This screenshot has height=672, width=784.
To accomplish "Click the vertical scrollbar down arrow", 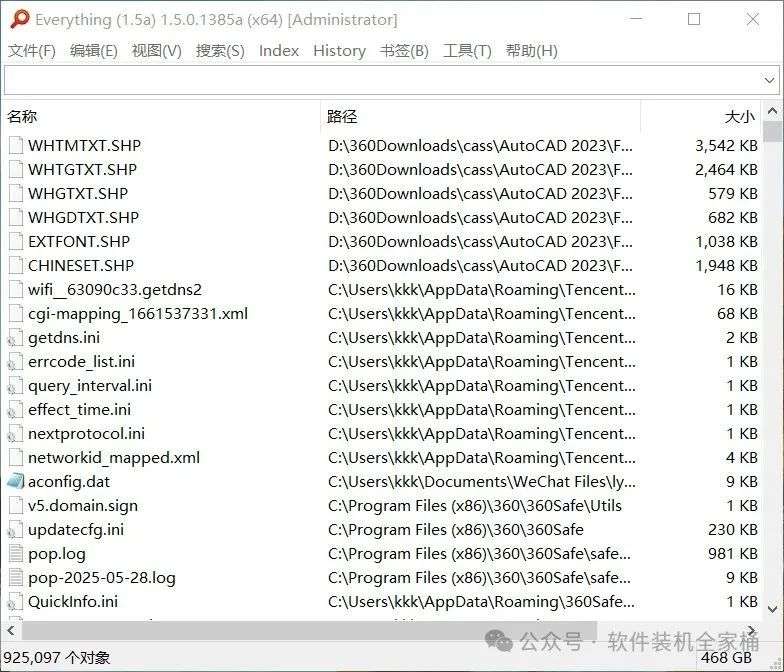I will pos(772,609).
